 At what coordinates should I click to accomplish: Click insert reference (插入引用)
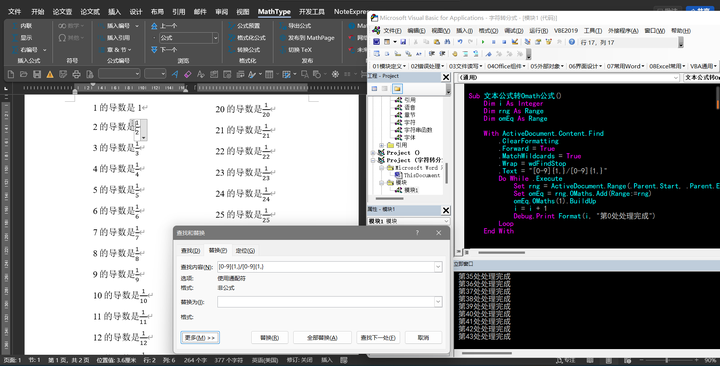[114, 38]
